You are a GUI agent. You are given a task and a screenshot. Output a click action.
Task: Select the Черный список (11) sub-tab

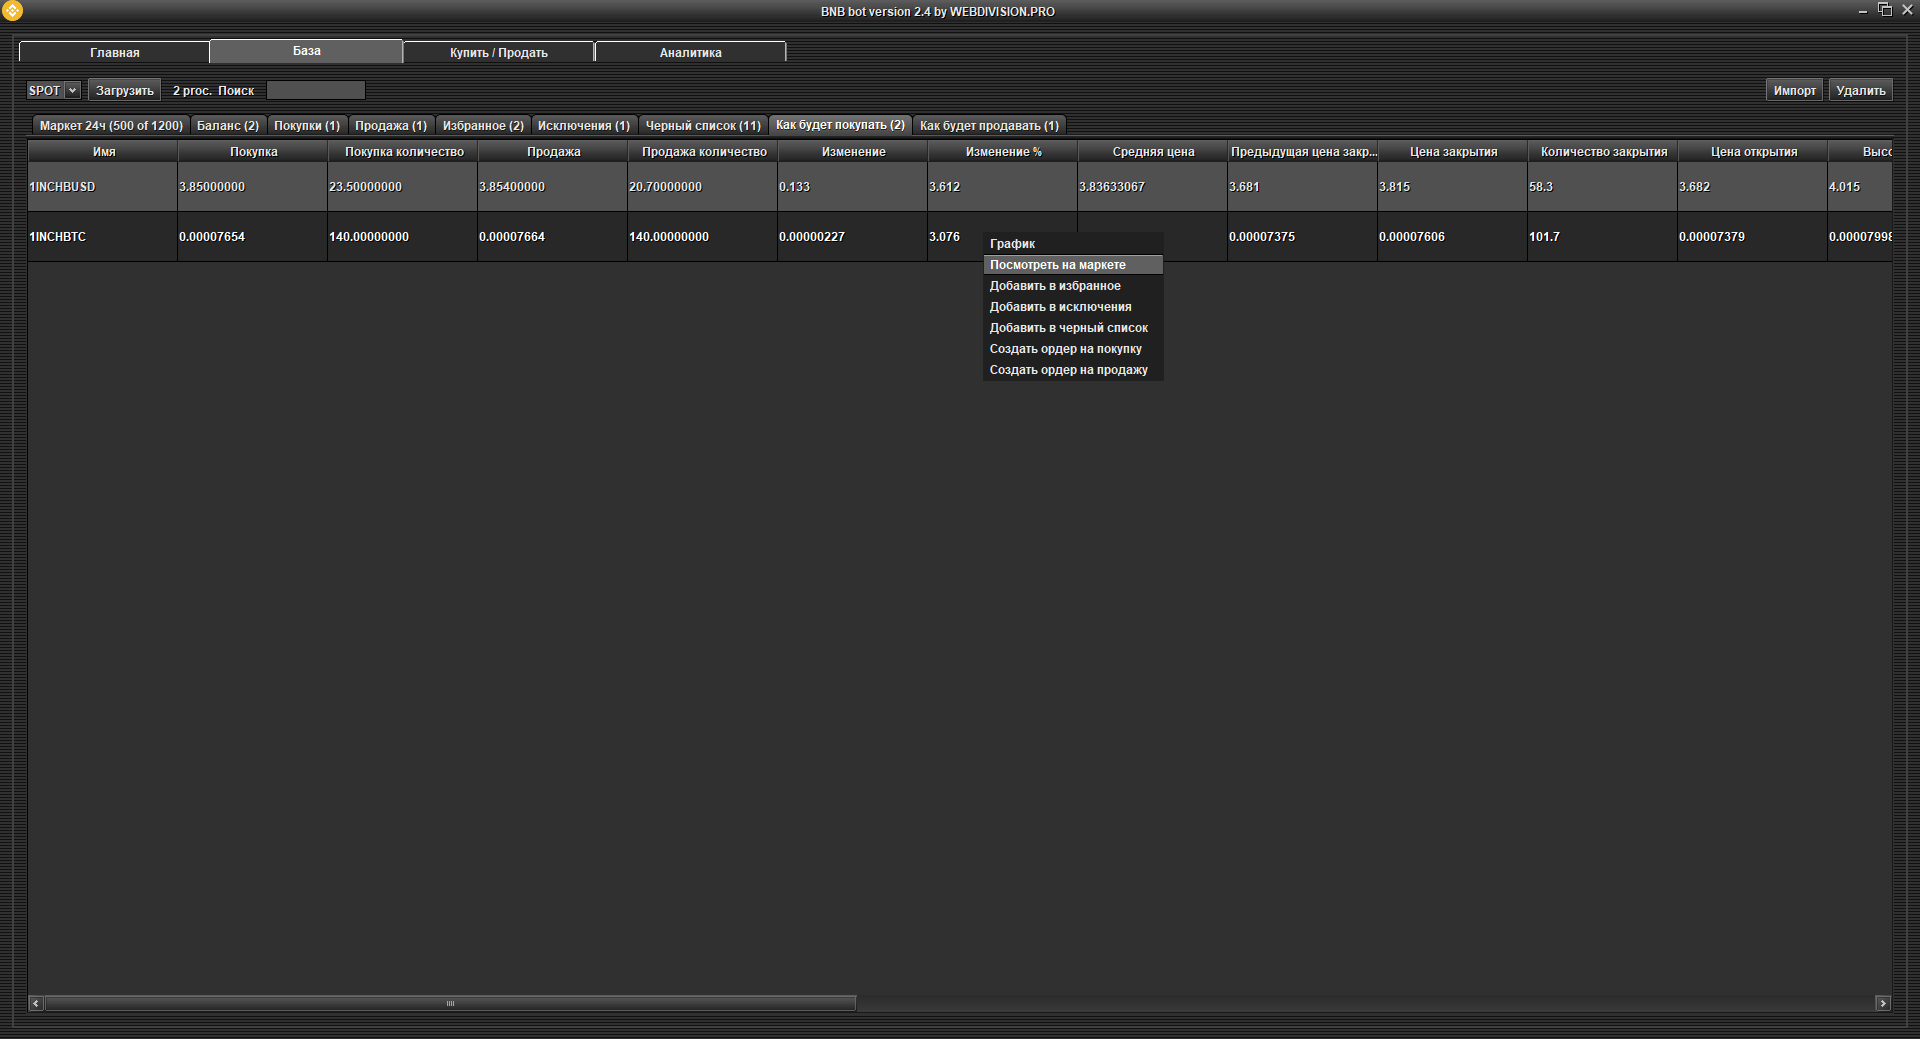702,125
